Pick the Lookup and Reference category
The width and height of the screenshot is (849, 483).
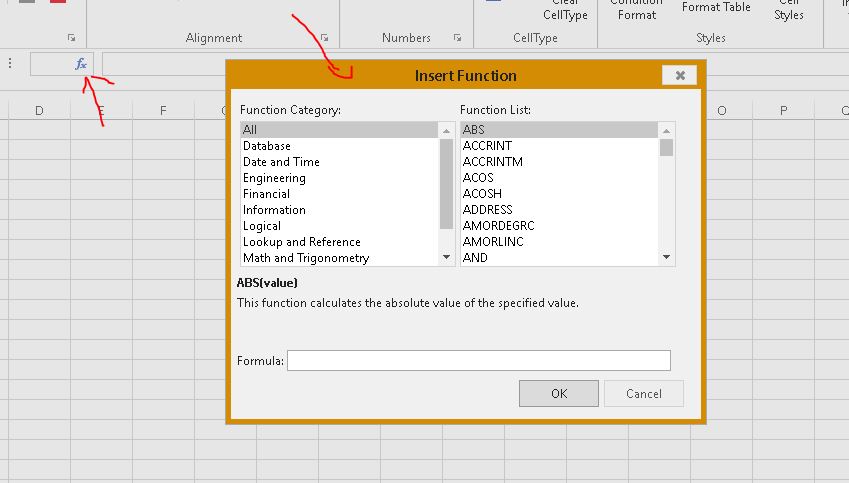[x=301, y=242]
